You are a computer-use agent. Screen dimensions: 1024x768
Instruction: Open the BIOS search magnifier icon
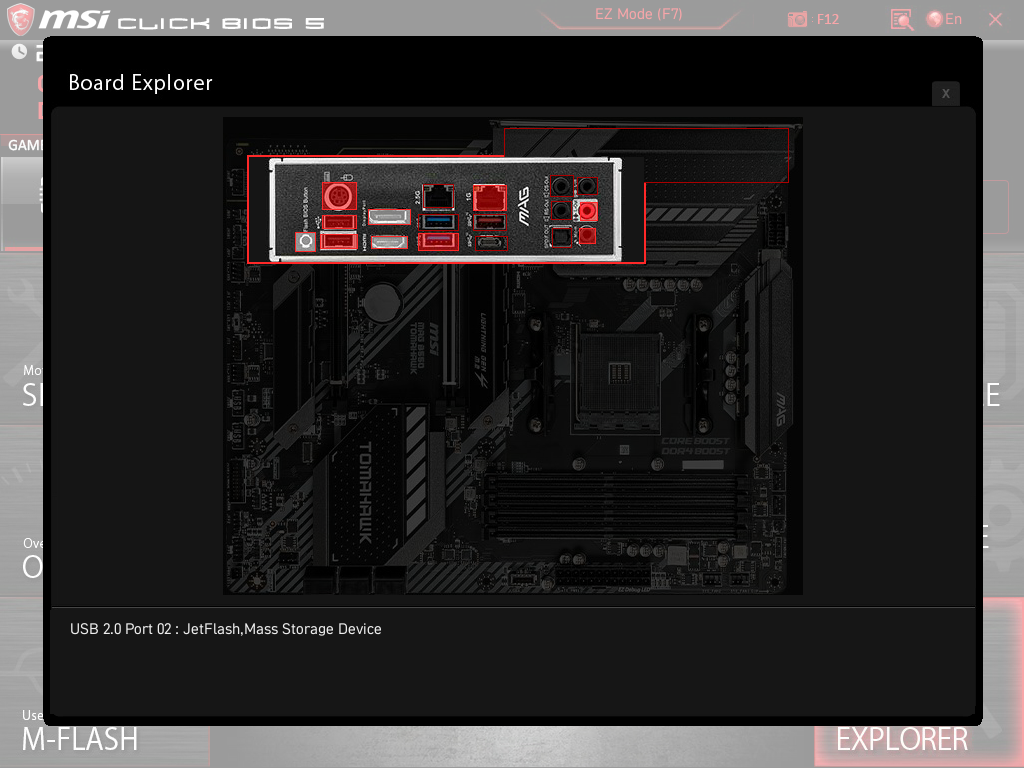pos(902,20)
